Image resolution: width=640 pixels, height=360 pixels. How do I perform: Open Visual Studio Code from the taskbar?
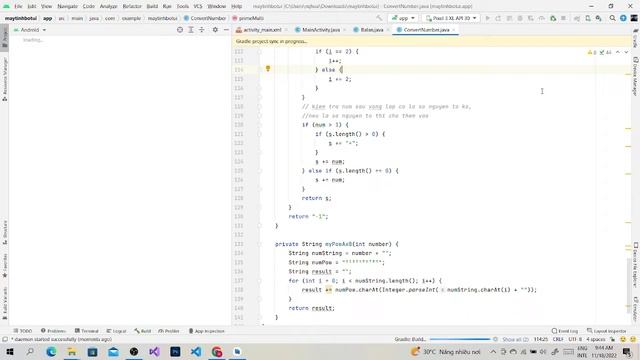click(196, 351)
